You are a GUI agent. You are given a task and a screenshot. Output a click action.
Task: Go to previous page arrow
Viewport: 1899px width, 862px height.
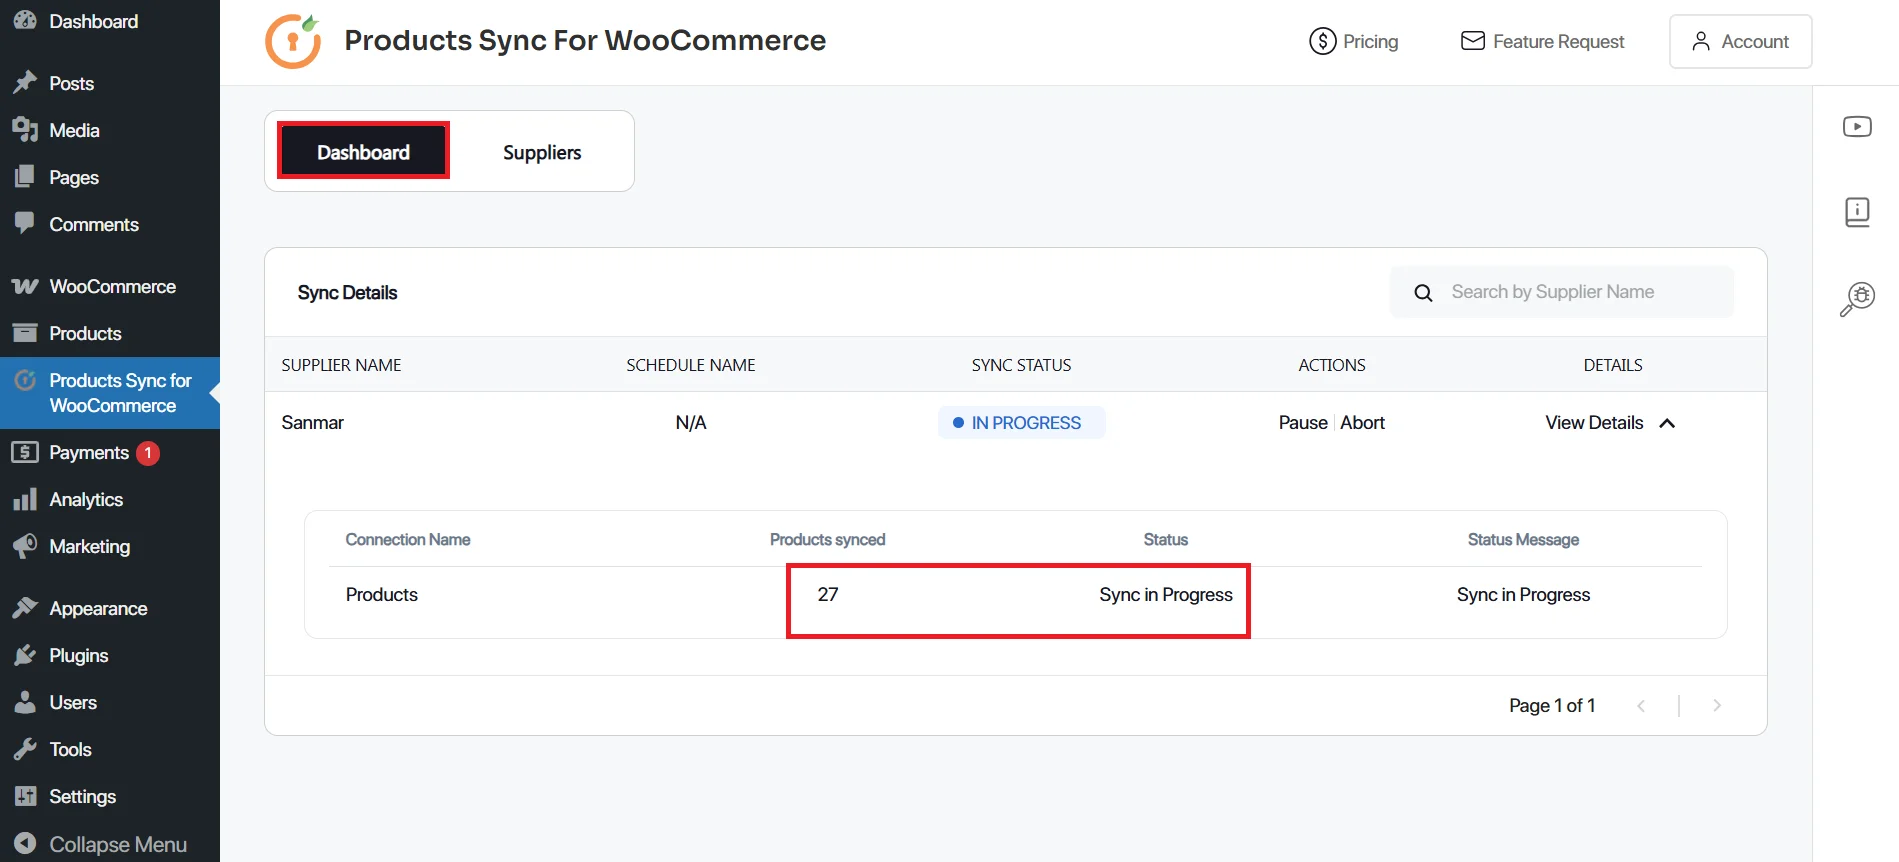point(1641,705)
